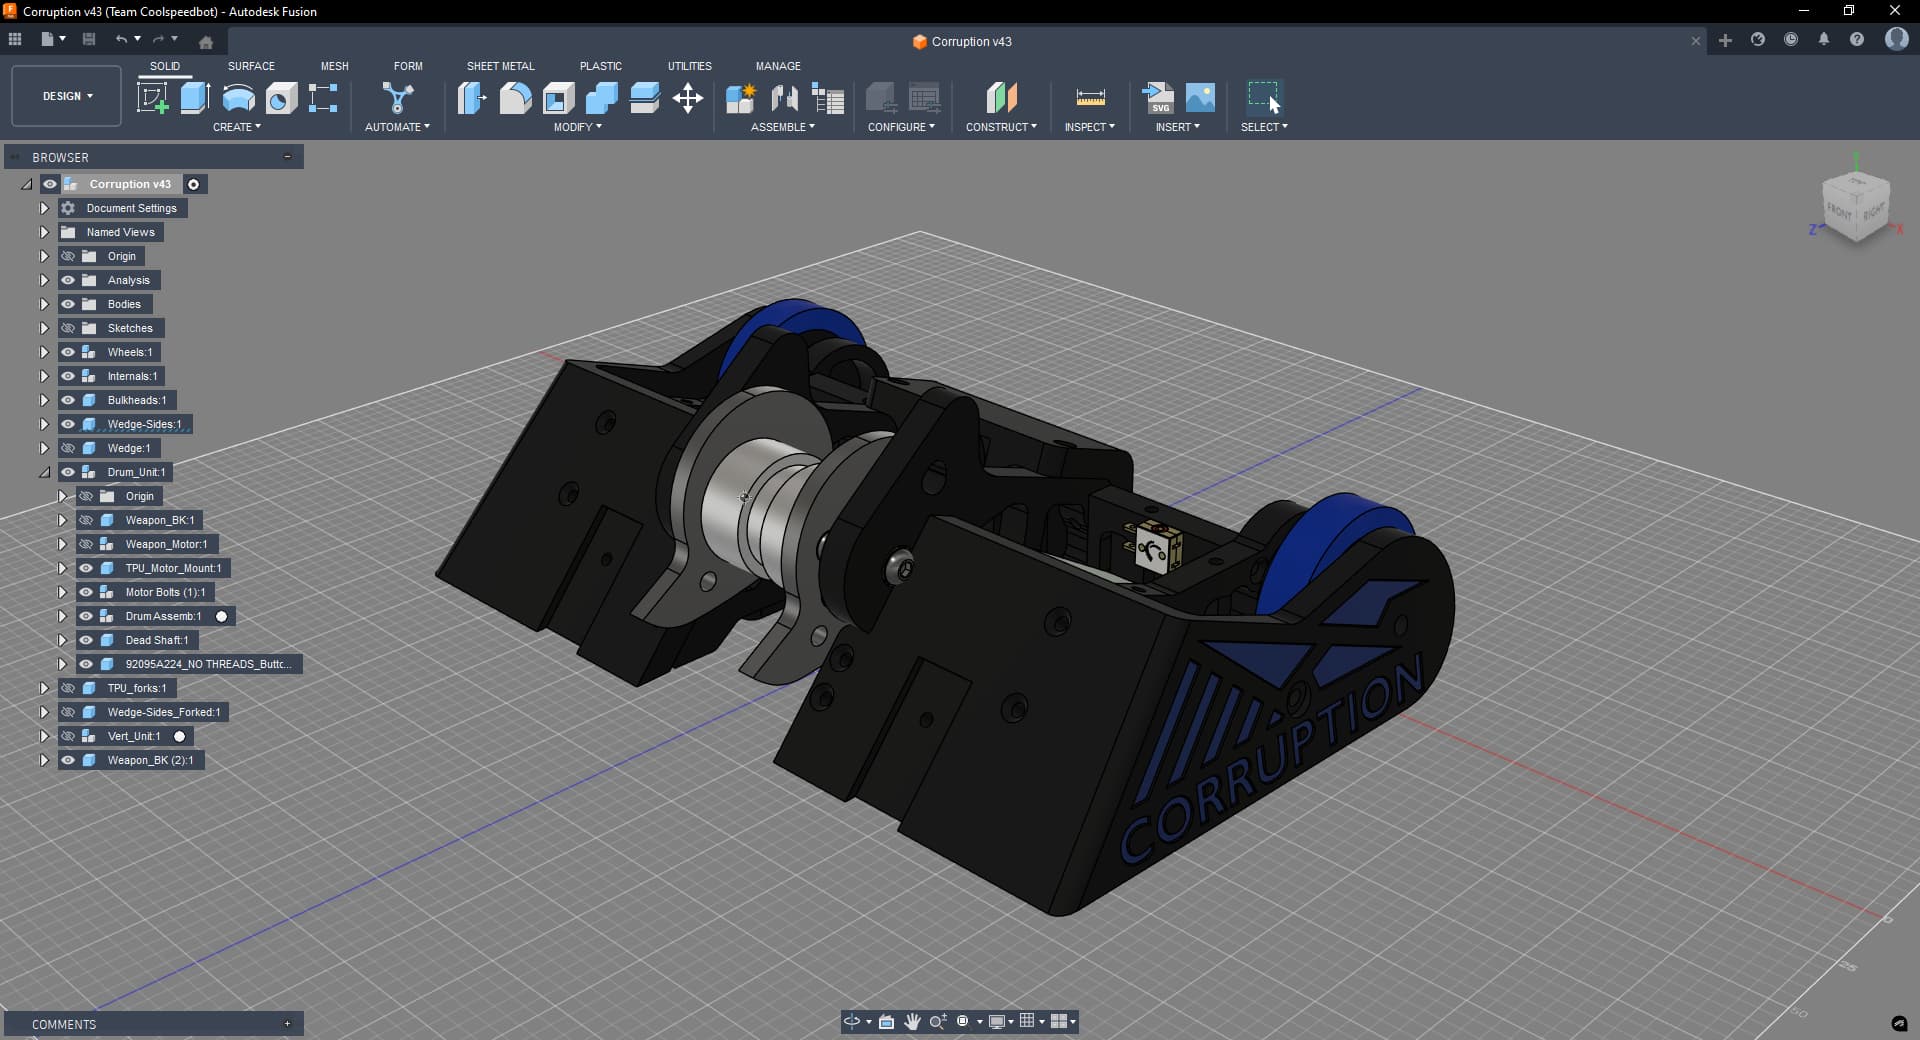This screenshot has height=1040, width=1920.
Task: Select the Press Pull tool
Action: click(472, 98)
